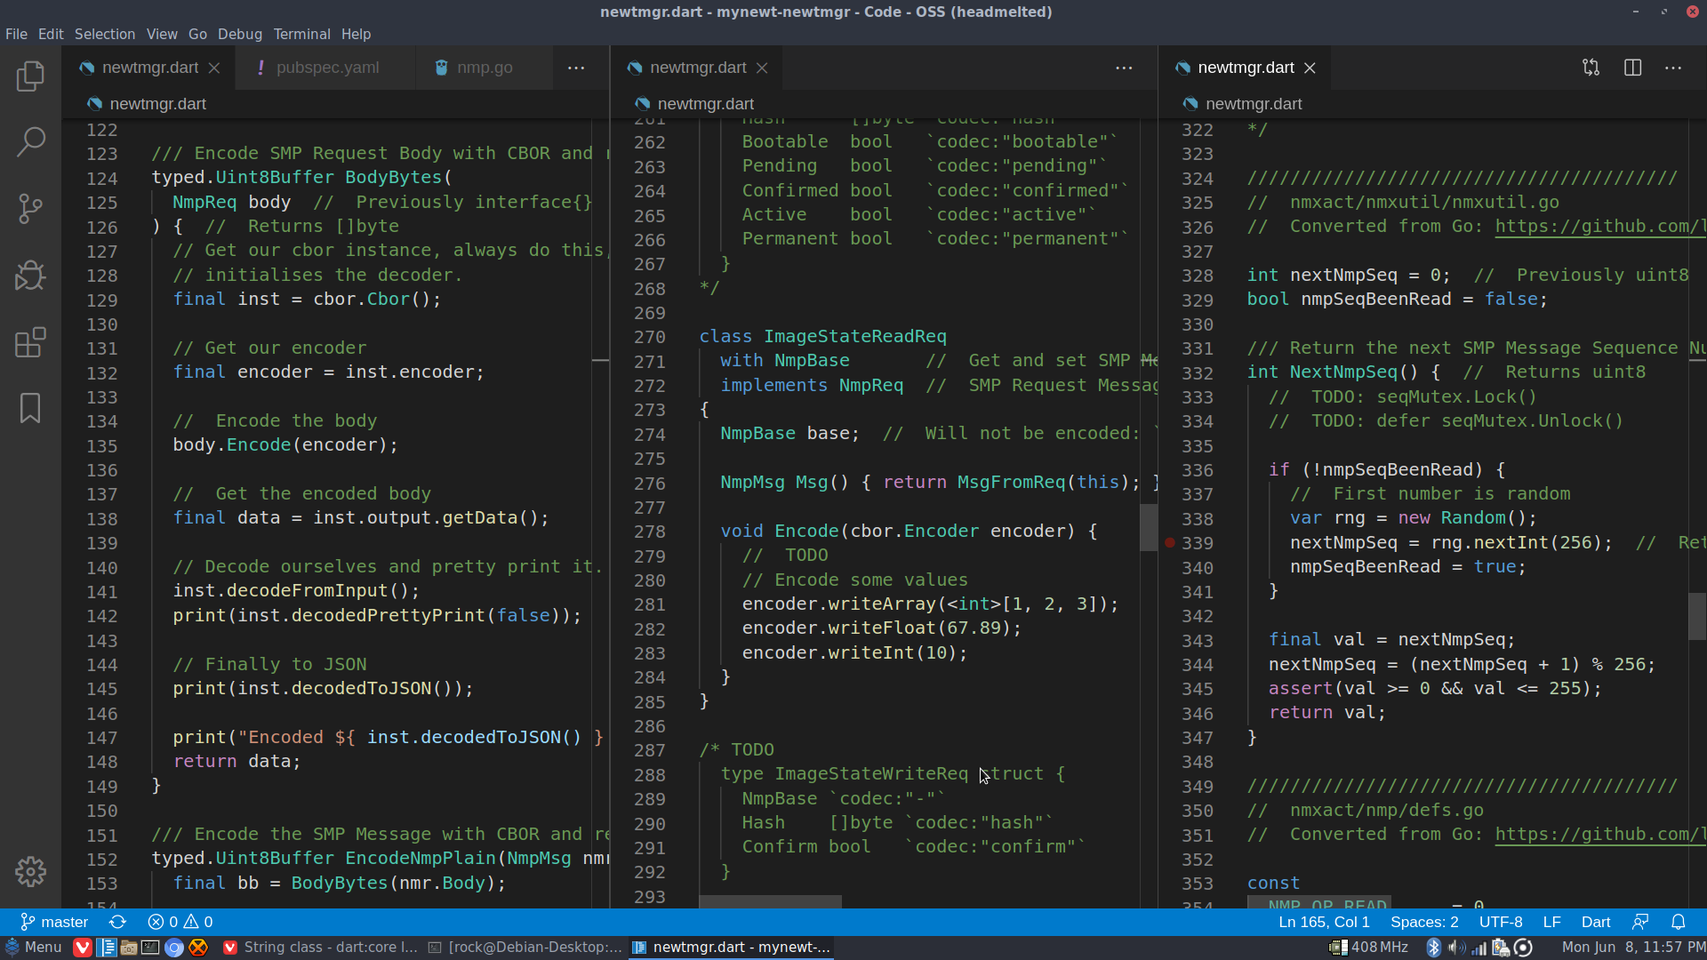The image size is (1707, 960).
Task: Switch to the pubspec.yaml tab
Action: (327, 68)
